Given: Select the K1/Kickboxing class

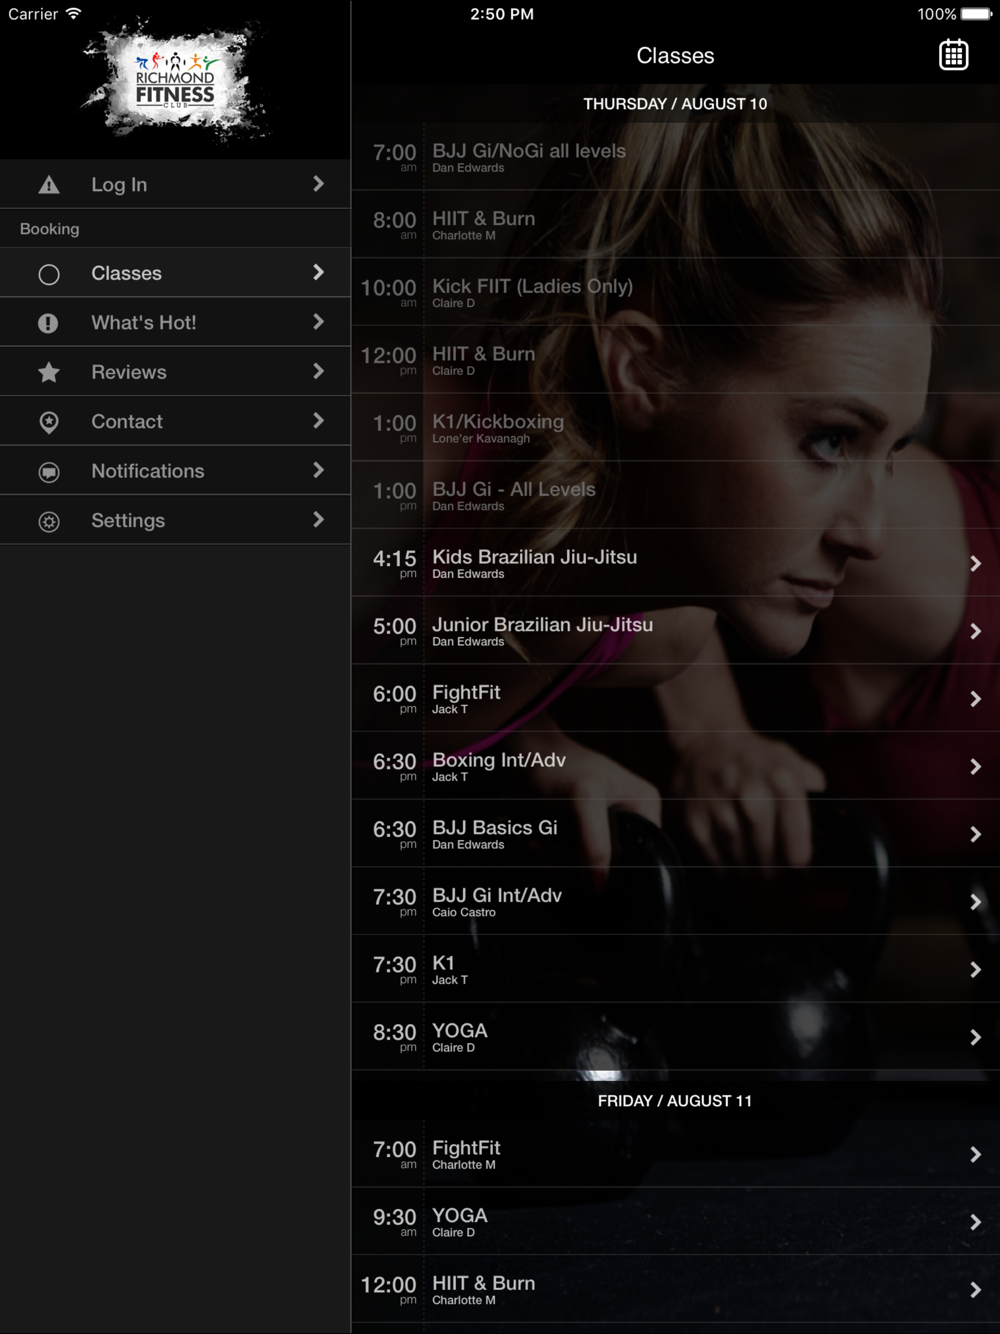Looking at the screenshot, I should click(675, 428).
